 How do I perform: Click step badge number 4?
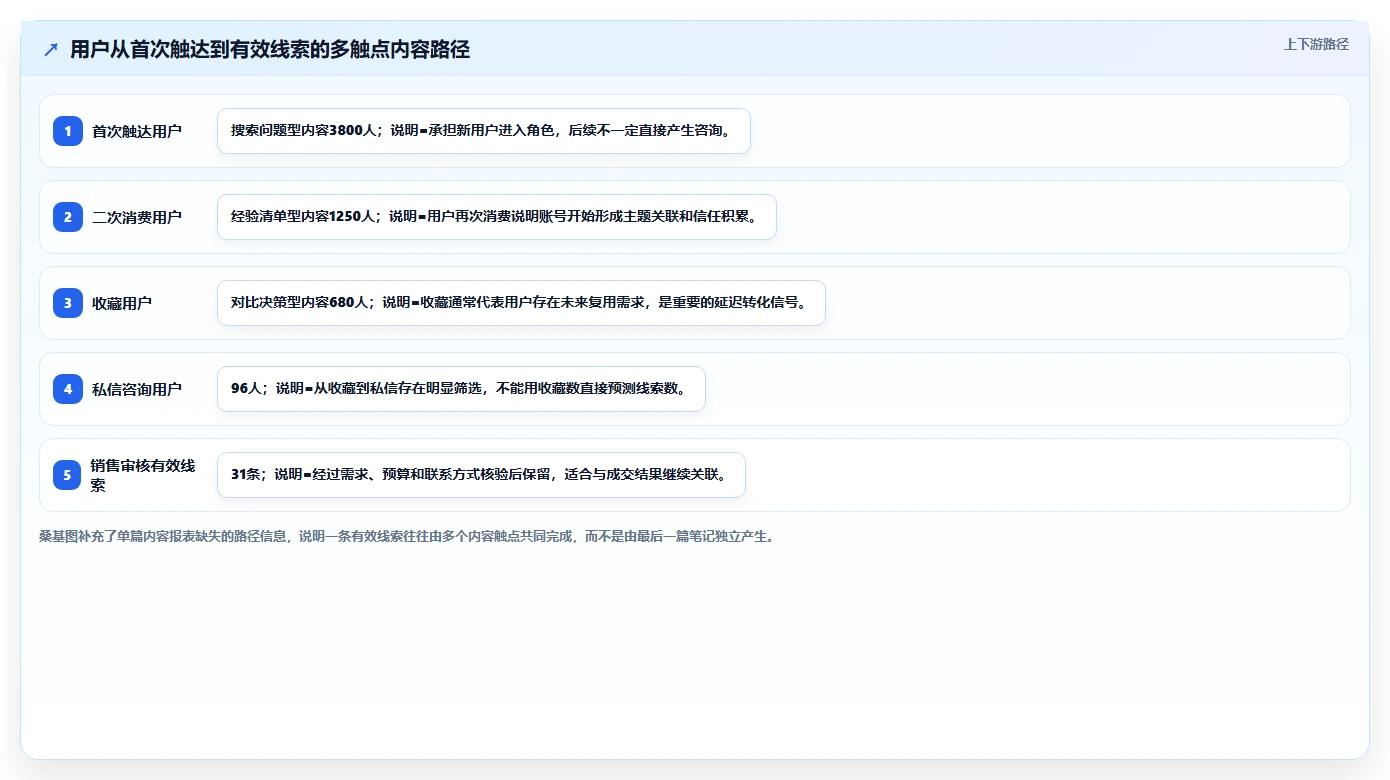click(x=68, y=389)
